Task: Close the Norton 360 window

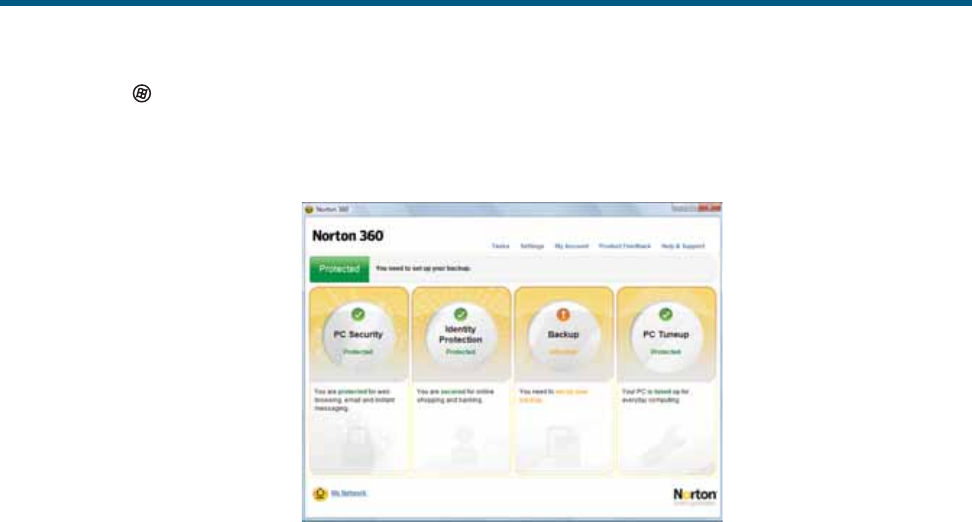Action: click(710, 209)
